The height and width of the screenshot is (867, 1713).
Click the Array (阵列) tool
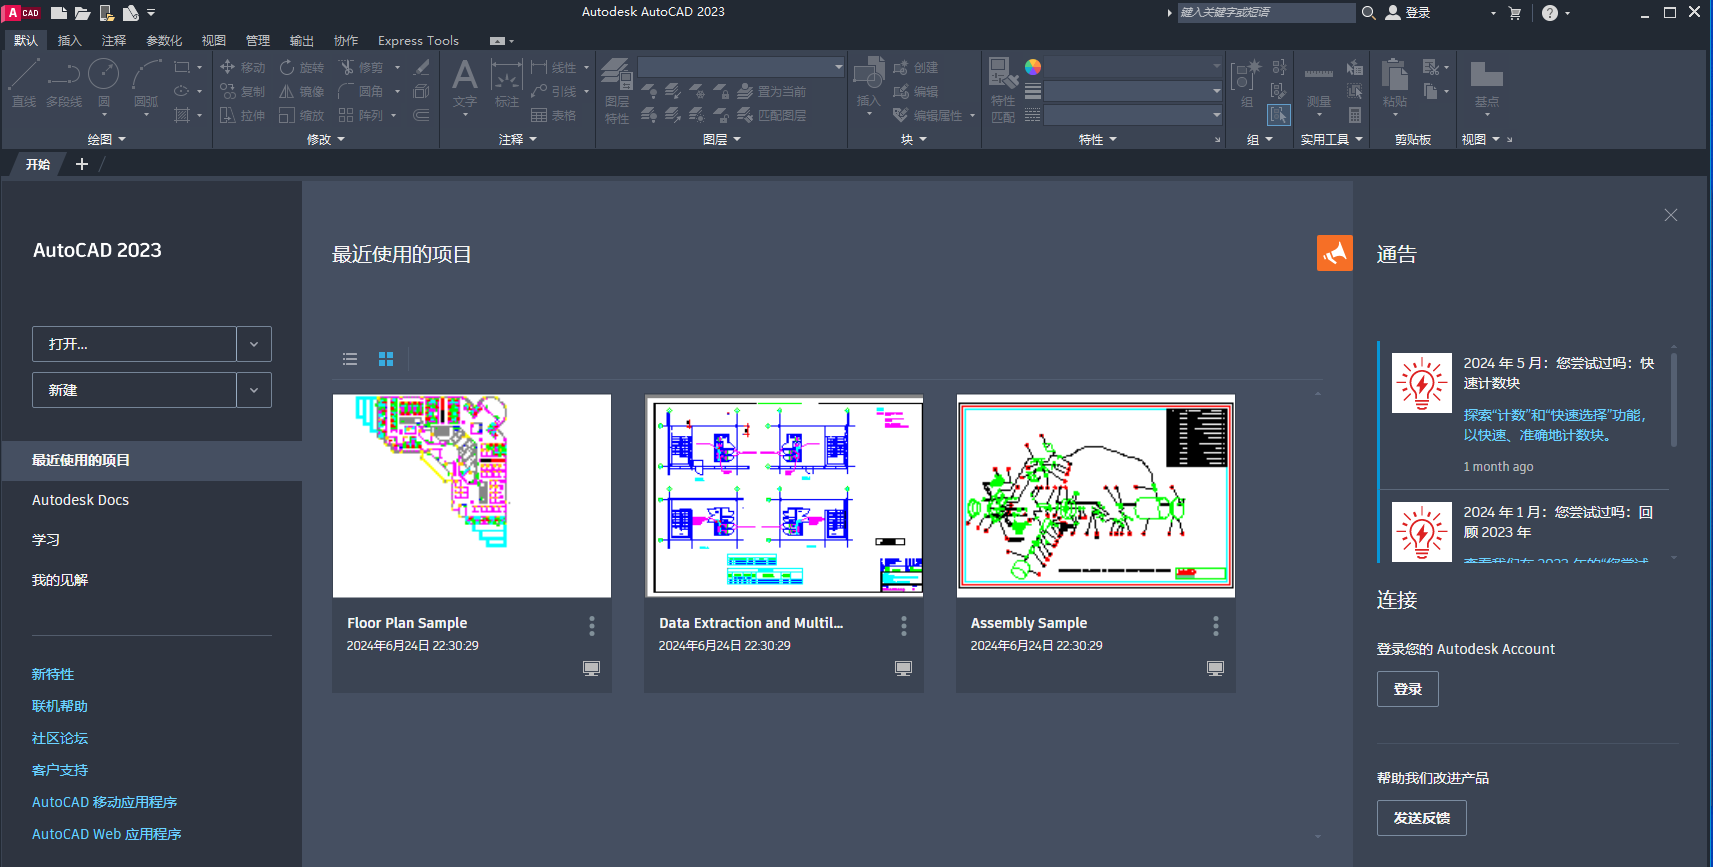click(361, 115)
